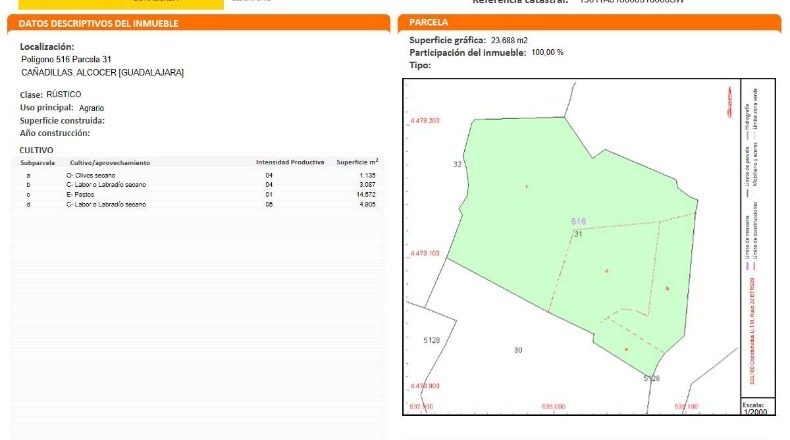
Task: Click neighboring parcel label '30' on the map
Action: pyautogui.click(x=518, y=350)
